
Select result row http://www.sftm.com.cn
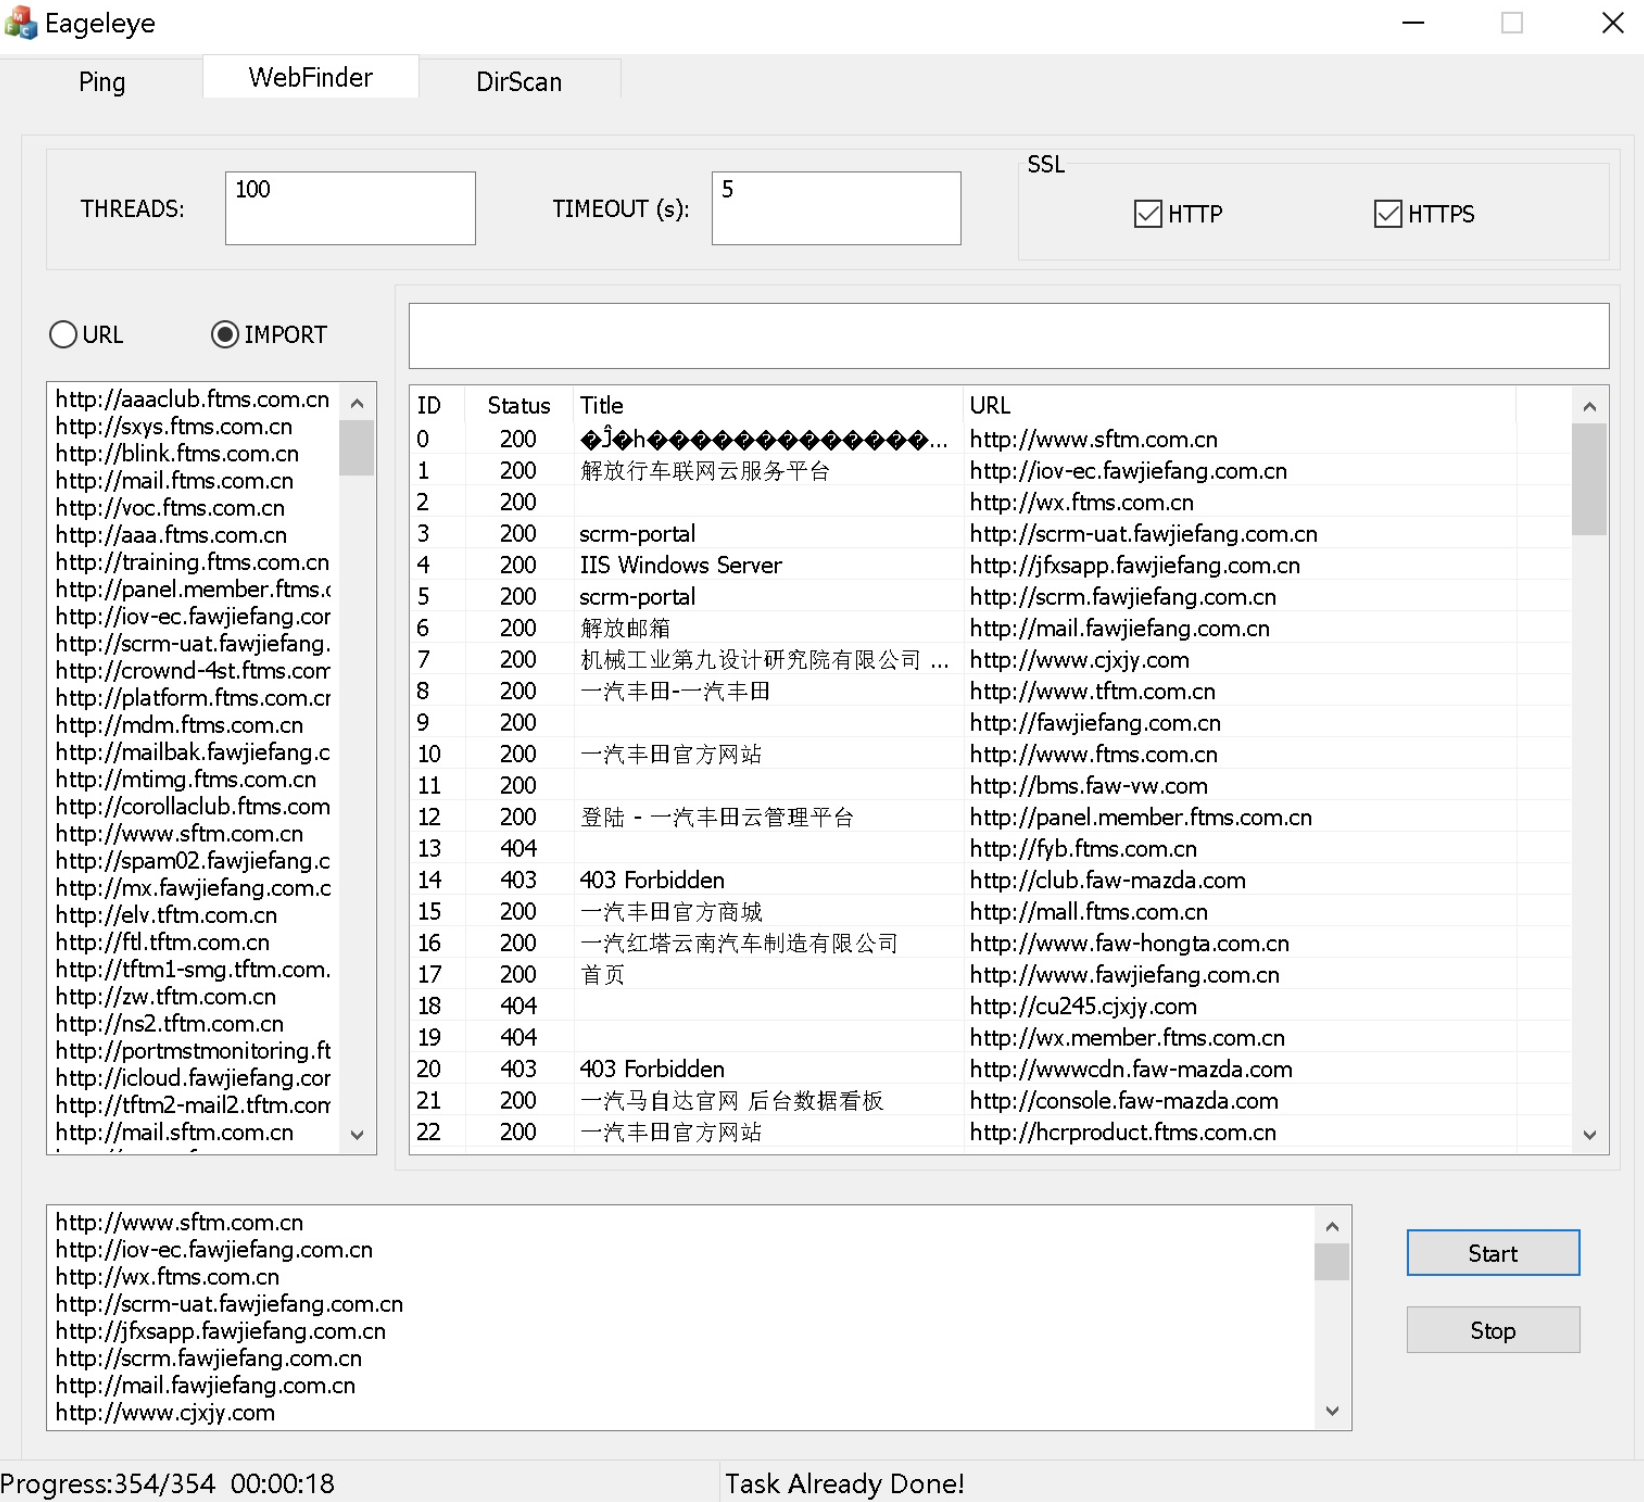point(990,439)
